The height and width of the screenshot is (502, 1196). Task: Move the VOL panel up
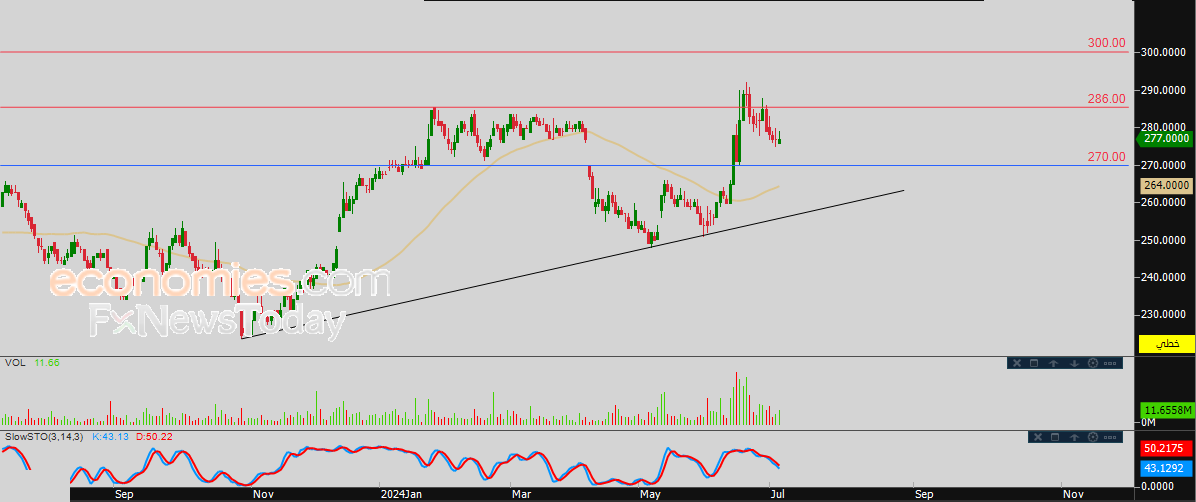coord(1055,363)
